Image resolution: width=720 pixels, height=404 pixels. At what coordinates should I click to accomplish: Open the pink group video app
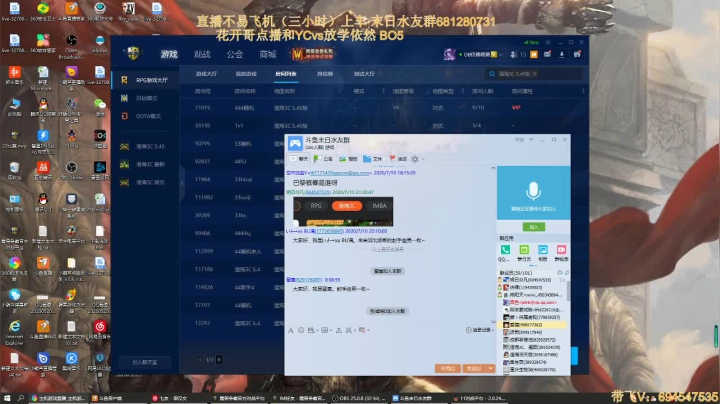[561, 252]
